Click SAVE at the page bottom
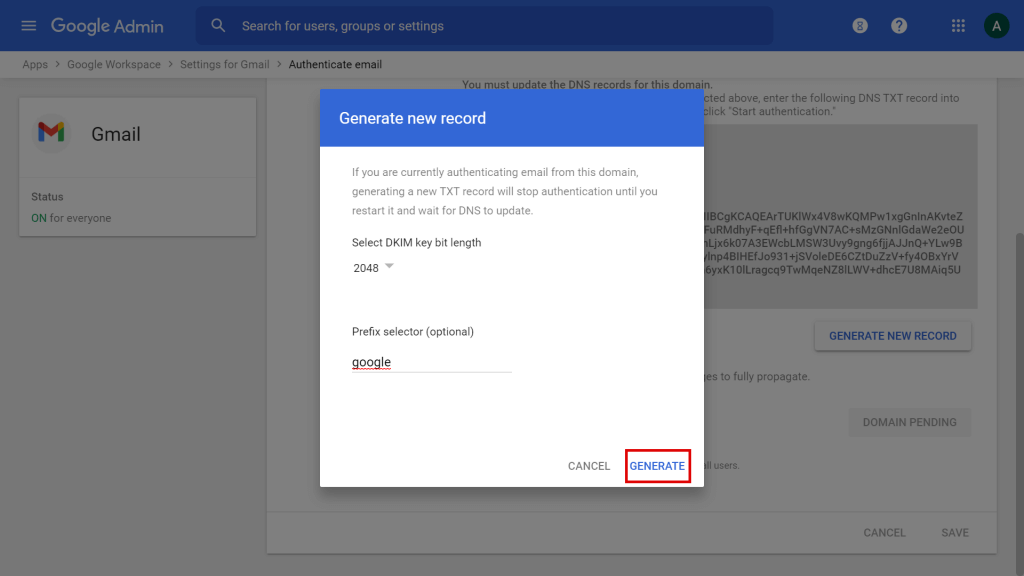 [x=955, y=532]
